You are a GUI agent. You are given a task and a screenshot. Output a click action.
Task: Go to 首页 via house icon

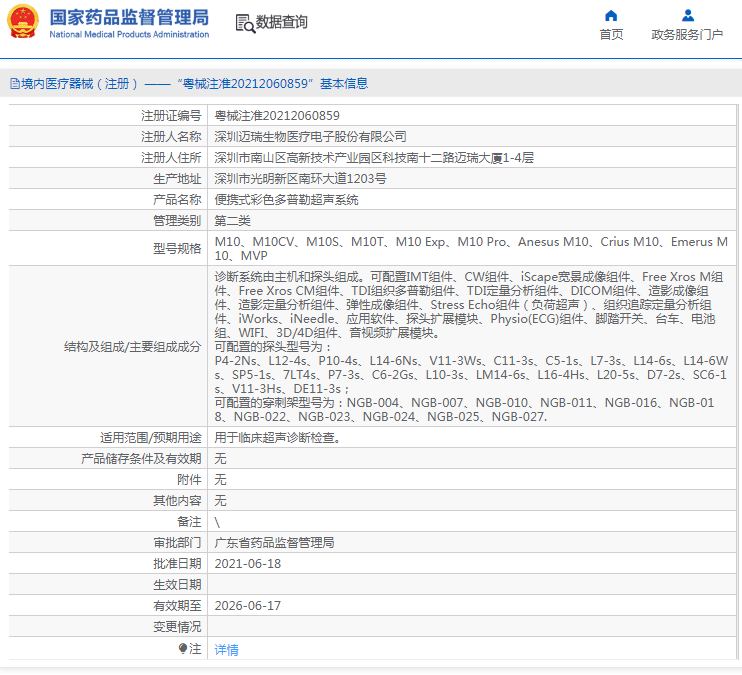click(611, 16)
